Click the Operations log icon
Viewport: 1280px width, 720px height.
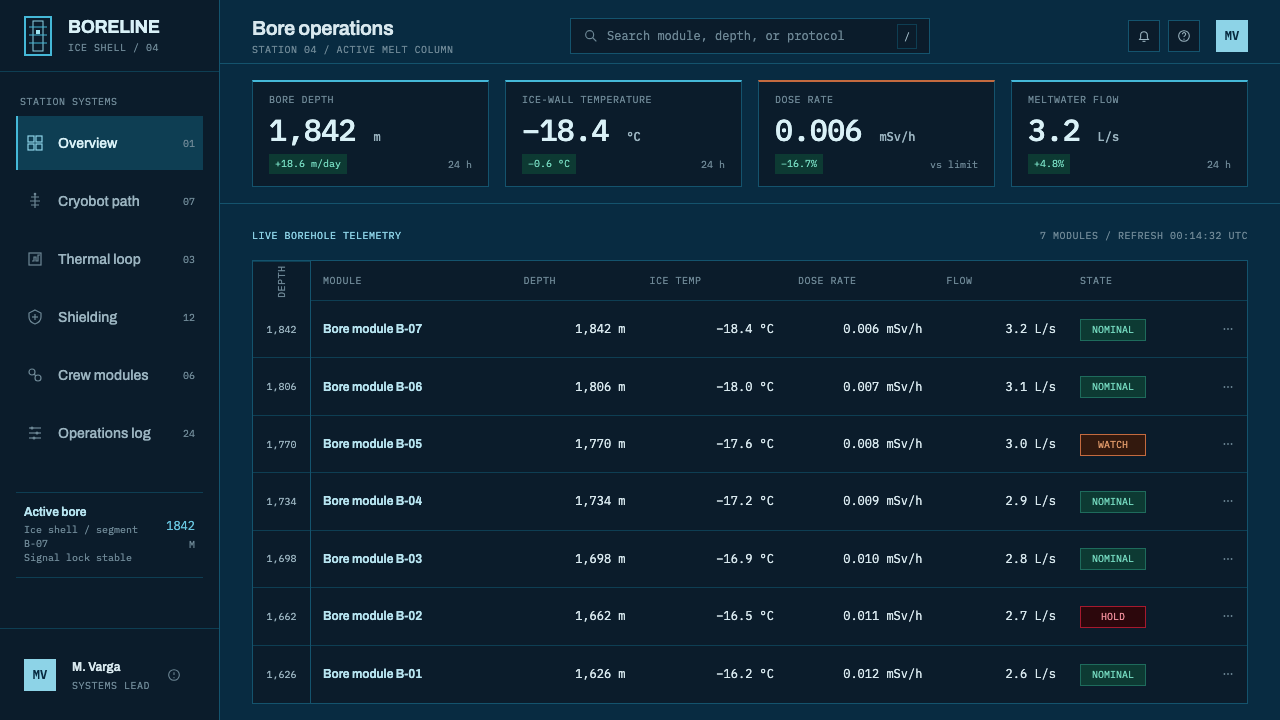point(35,433)
